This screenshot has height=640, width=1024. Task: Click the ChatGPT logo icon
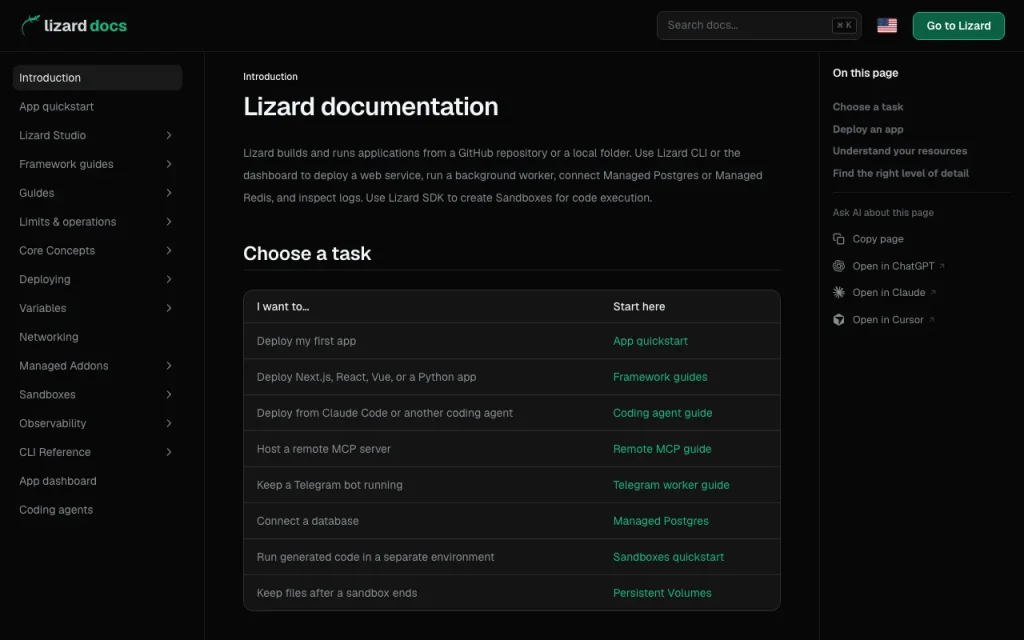pos(839,266)
